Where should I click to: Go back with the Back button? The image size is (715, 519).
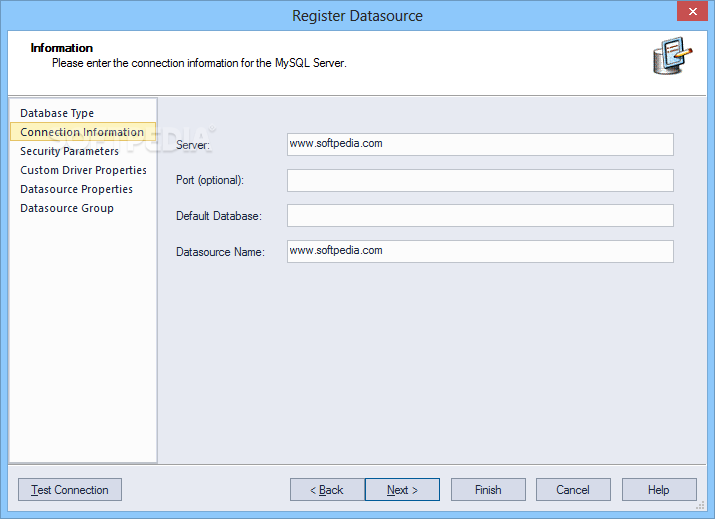(327, 490)
